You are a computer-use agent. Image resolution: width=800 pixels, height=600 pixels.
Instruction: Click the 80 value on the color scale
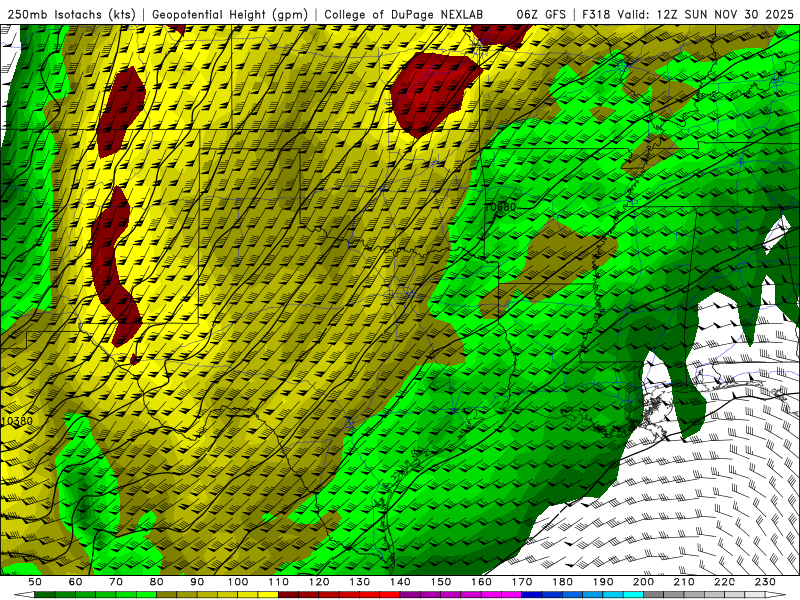tap(157, 582)
